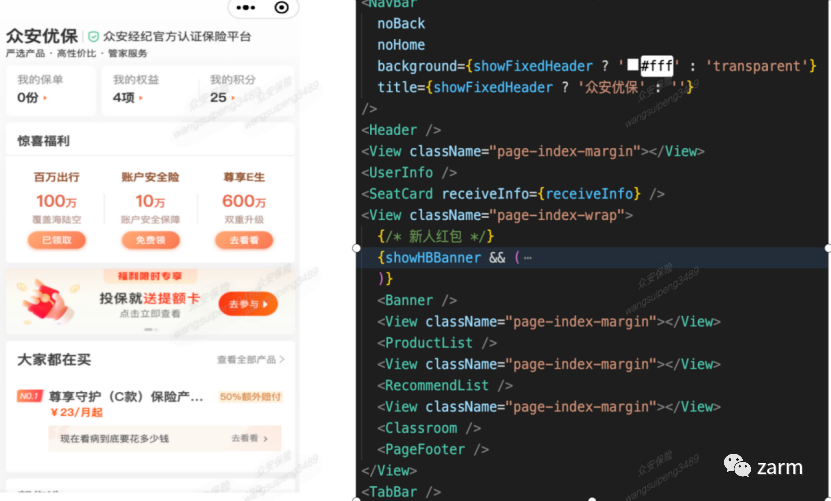831x501 pixels.
Task: Tap the green shield certification icon
Action: [93, 37]
